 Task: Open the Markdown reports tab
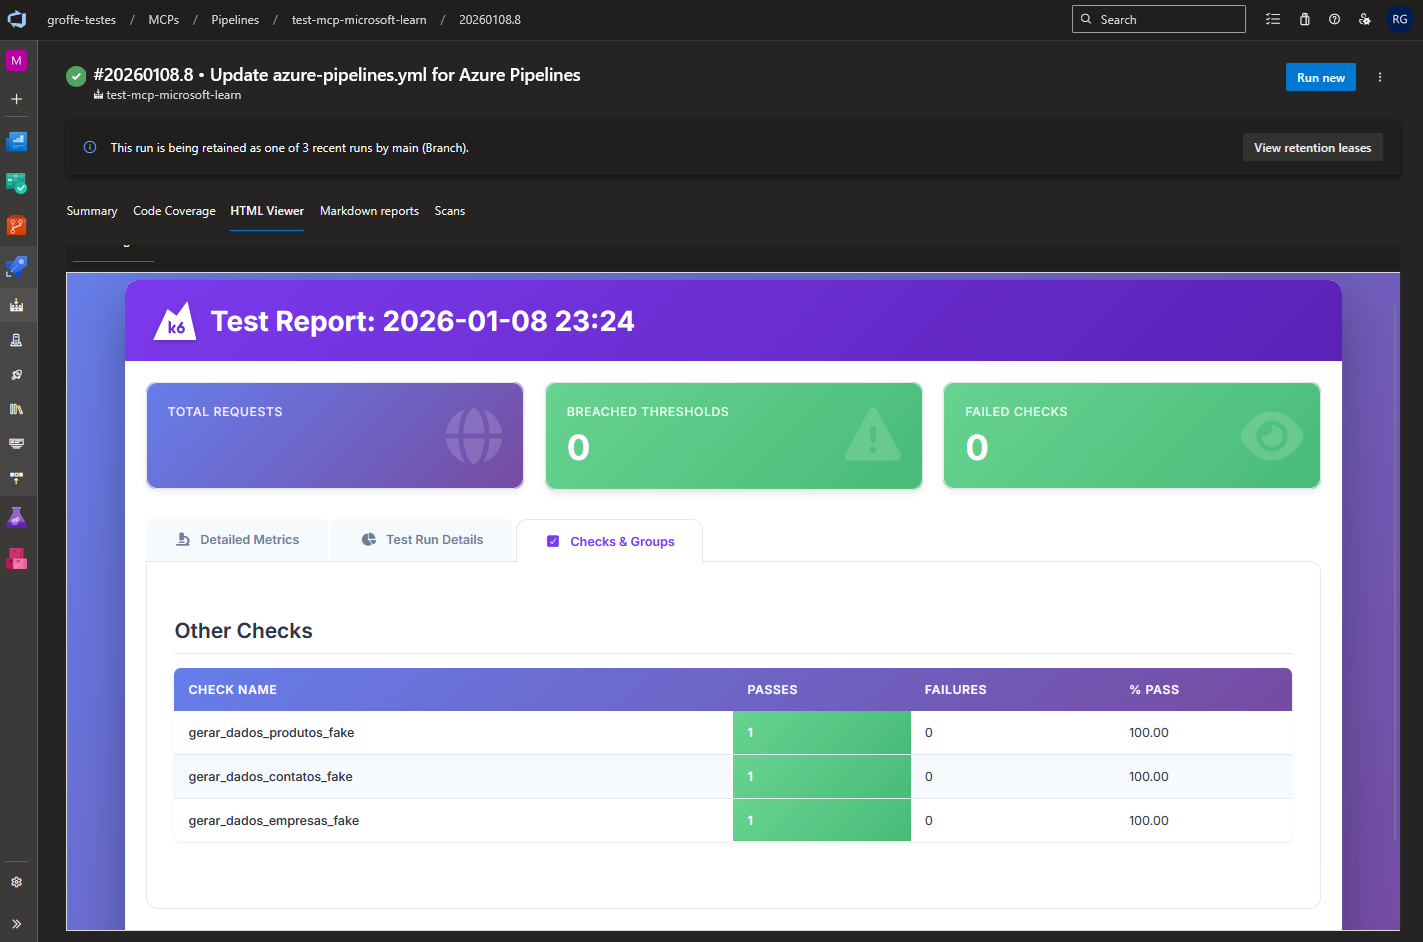pyautogui.click(x=369, y=211)
